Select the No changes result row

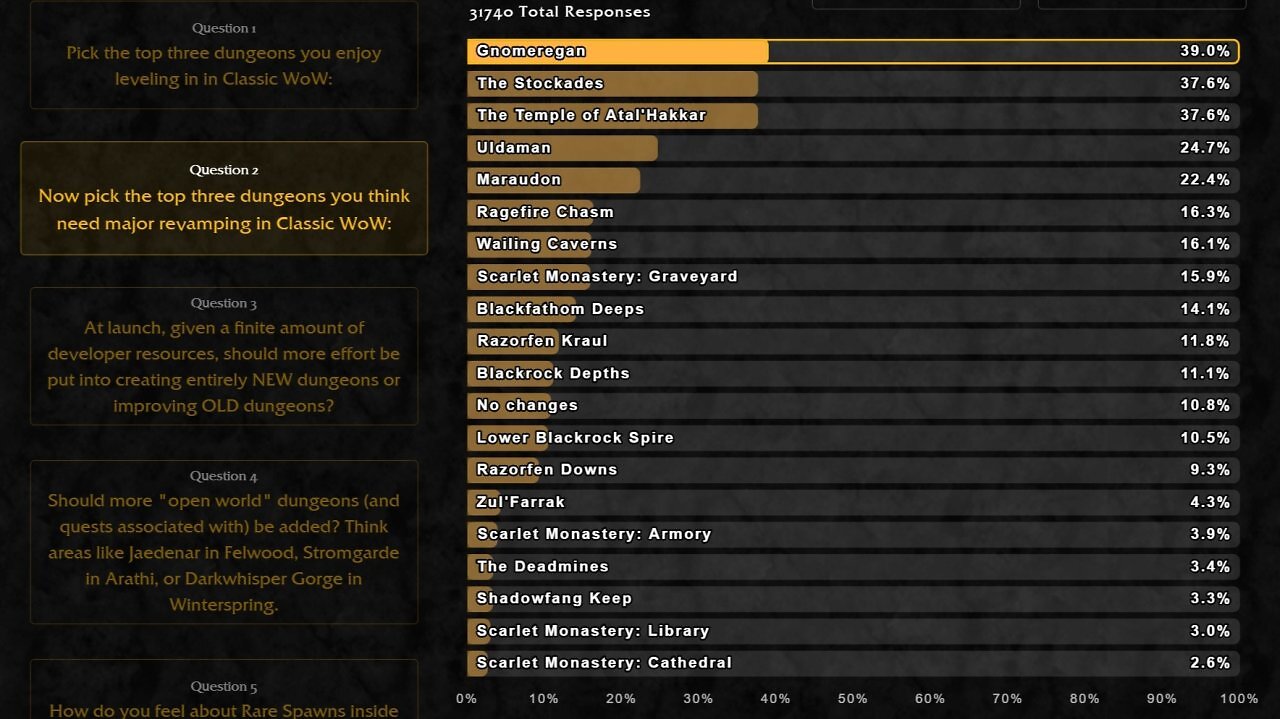coord(853,405)
